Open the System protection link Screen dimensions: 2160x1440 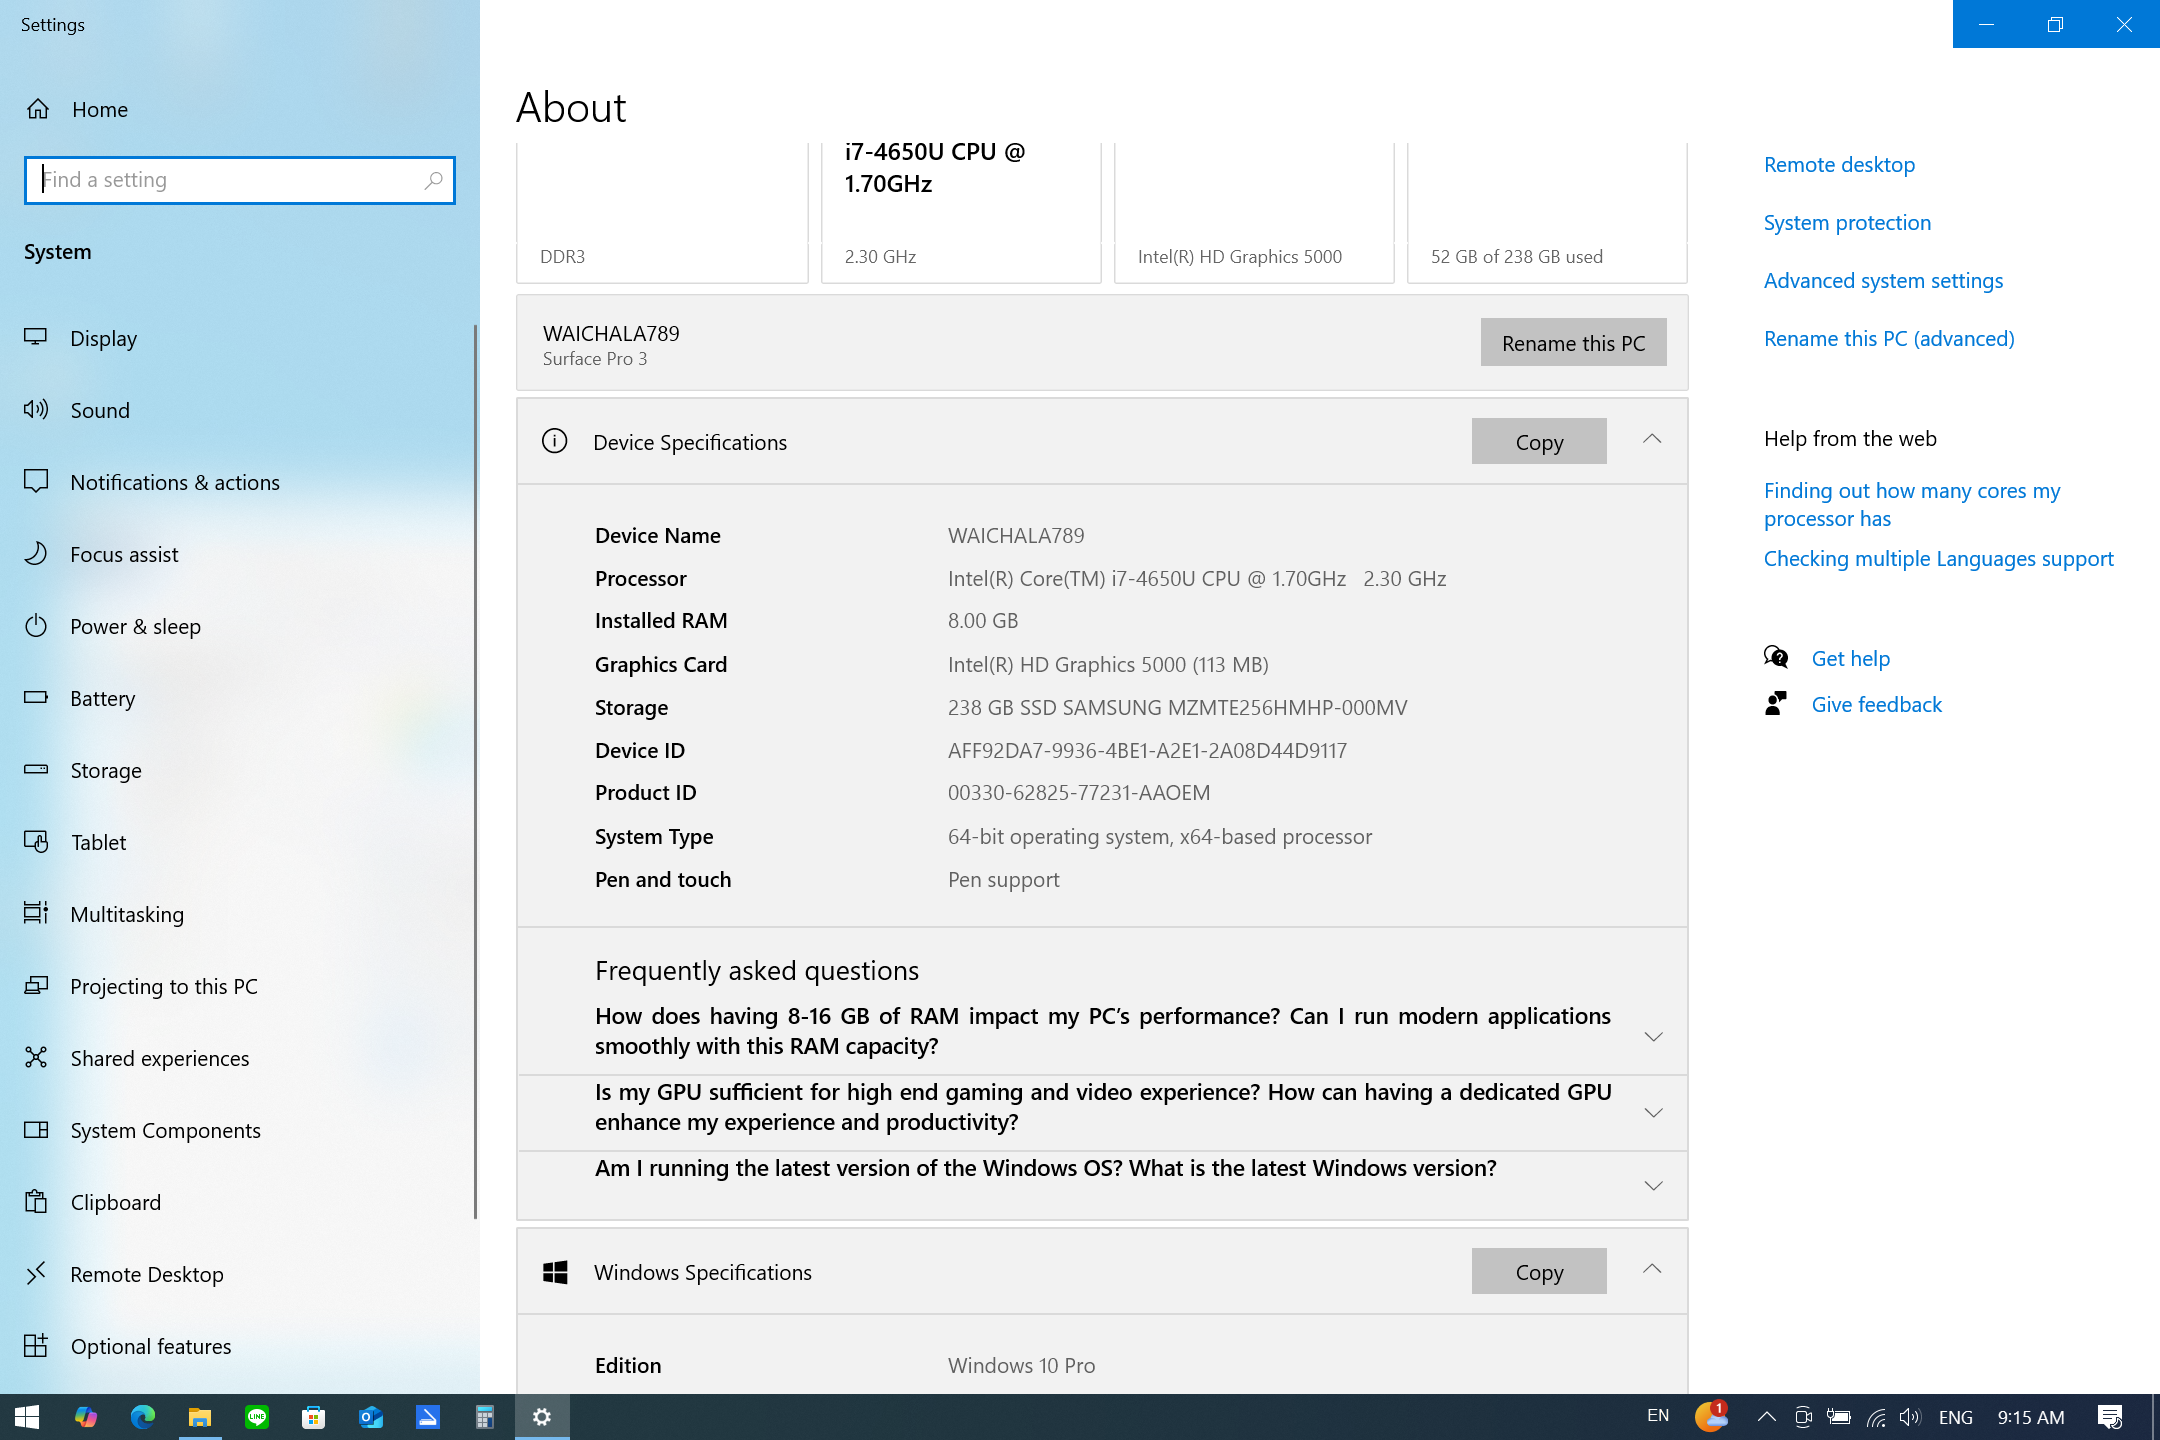pos(1847,222)
